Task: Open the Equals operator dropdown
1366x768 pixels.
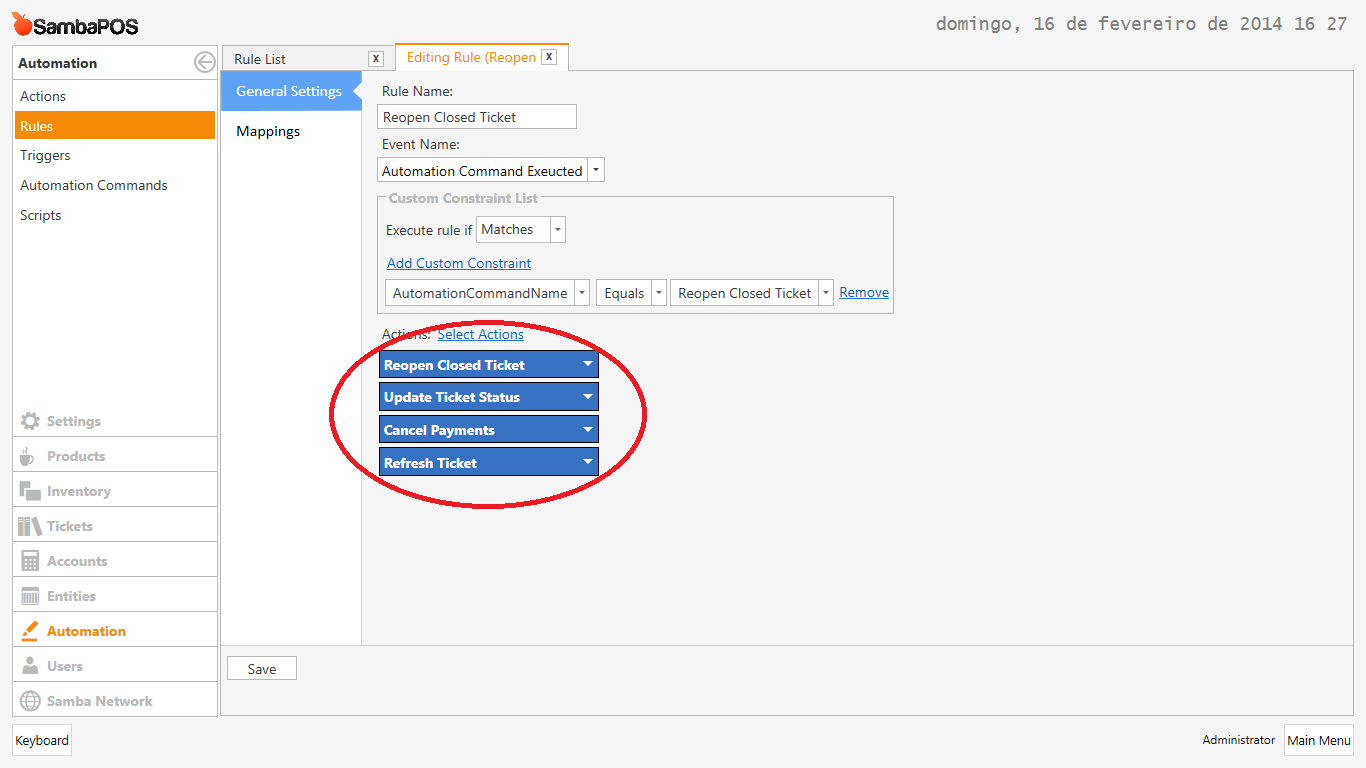Action: (x=659, y=293)
